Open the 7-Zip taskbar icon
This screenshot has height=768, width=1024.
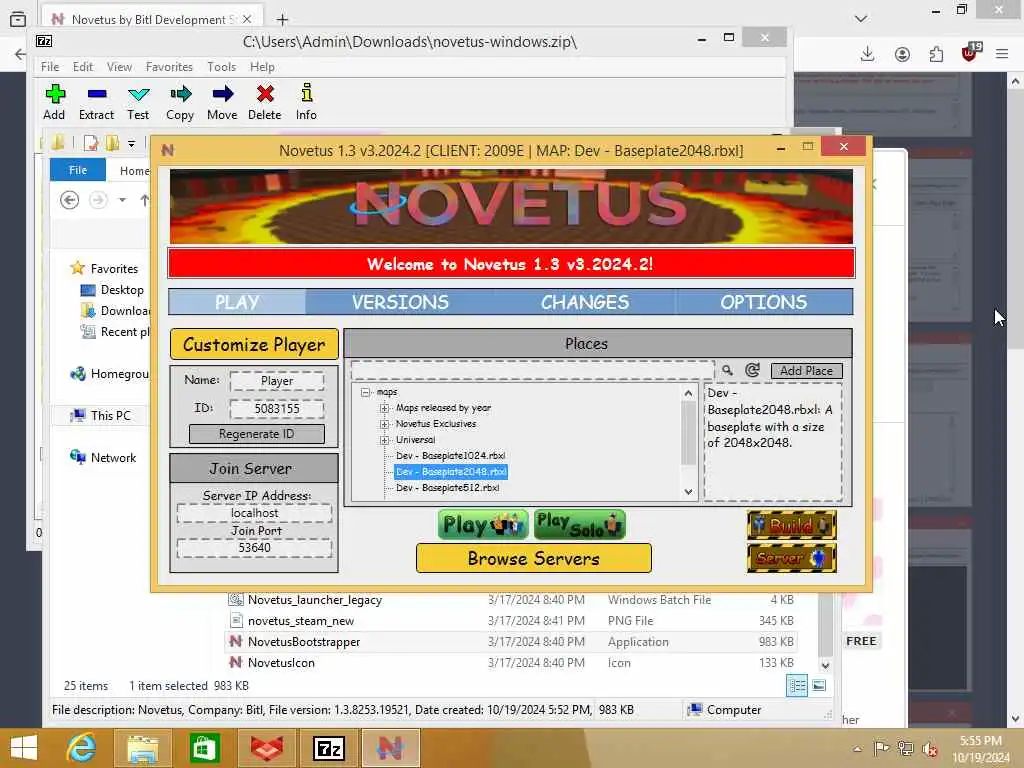(328, 748)
